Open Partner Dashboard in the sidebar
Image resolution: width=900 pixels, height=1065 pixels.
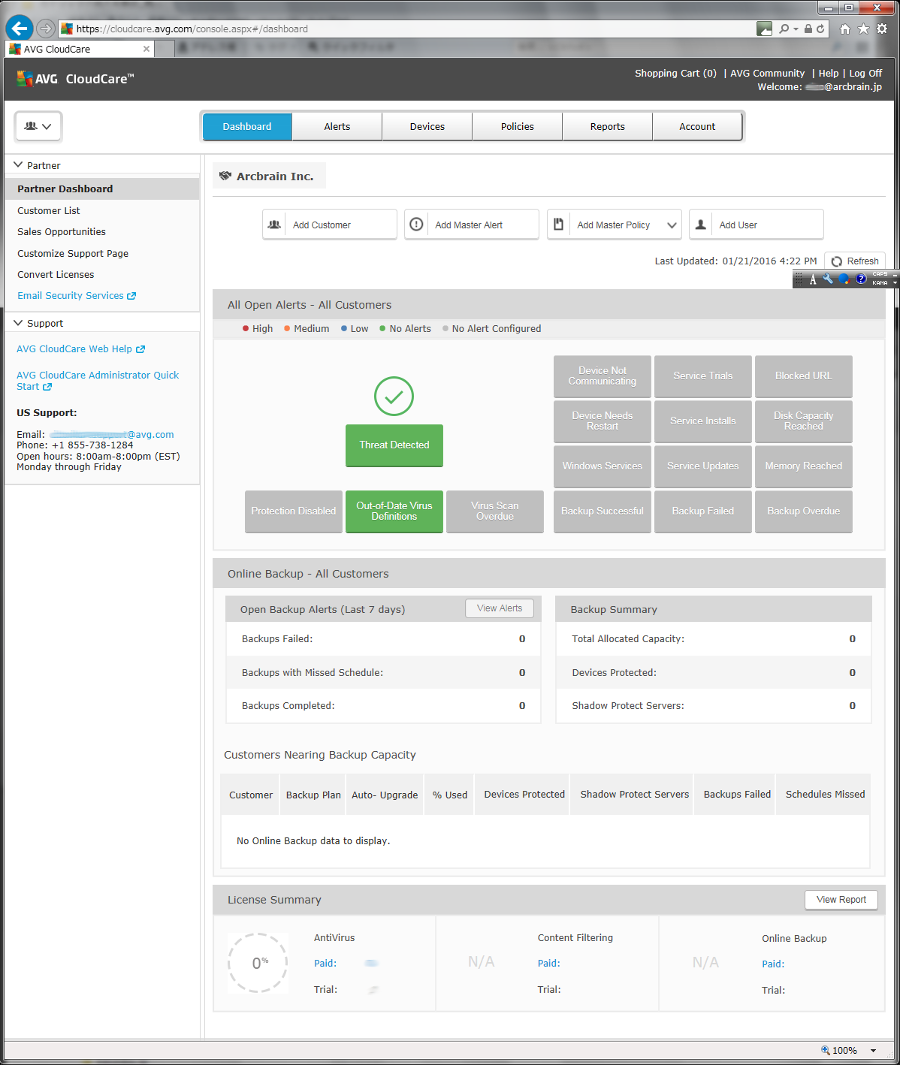coord(102,189)
